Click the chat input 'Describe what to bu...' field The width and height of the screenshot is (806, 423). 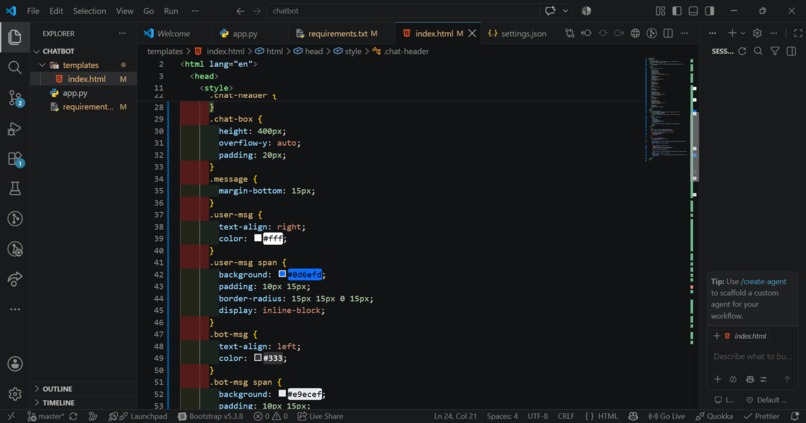[x=752, y=356]
